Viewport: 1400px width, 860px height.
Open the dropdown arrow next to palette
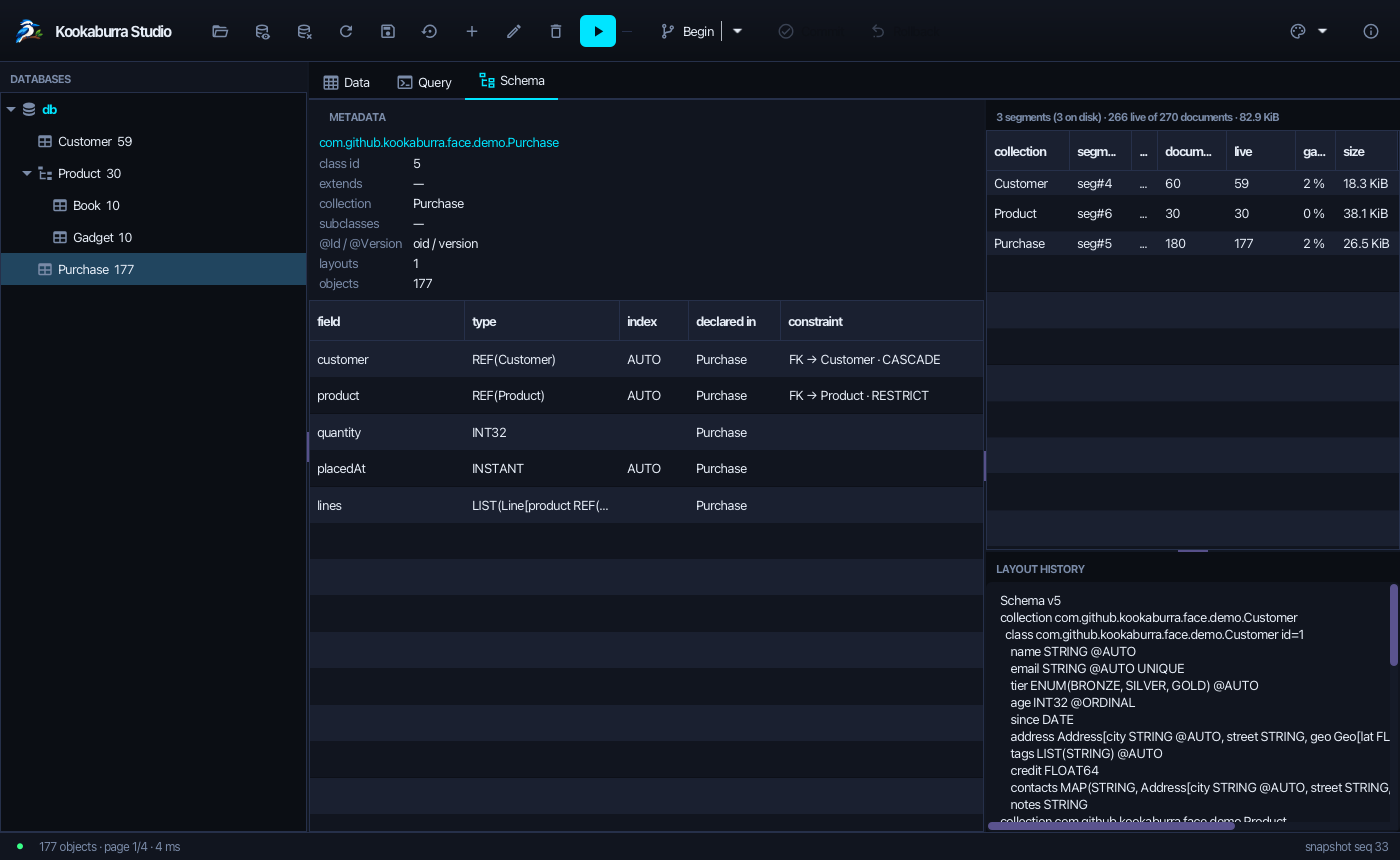pyautogui.click(x=1323, y=31)
